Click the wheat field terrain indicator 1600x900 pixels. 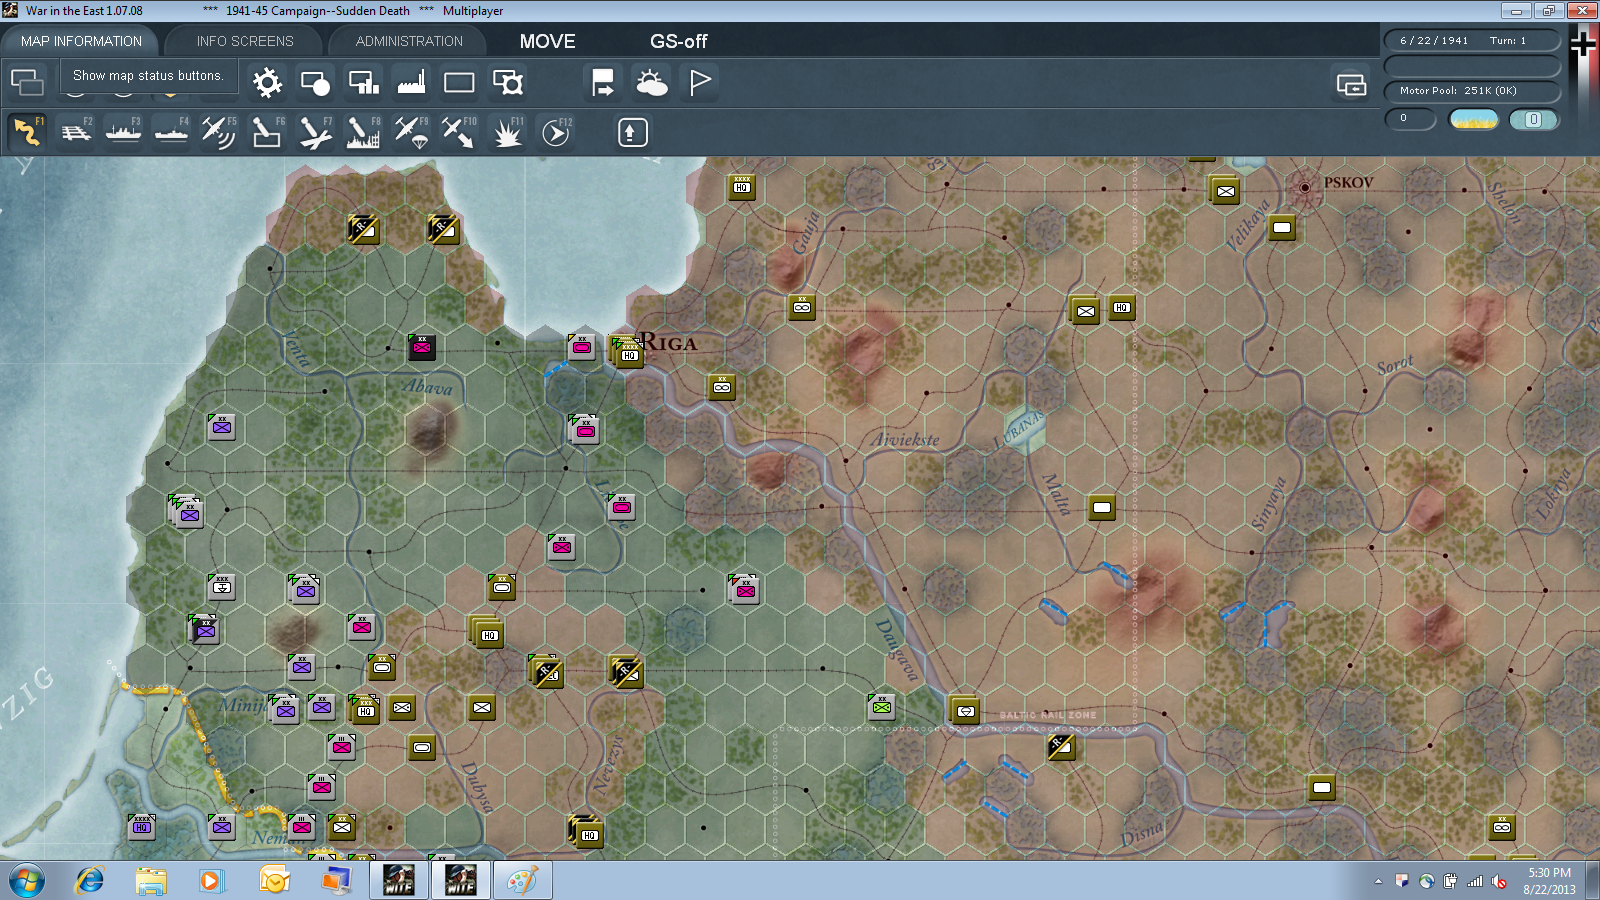[x=1474, y=119]
